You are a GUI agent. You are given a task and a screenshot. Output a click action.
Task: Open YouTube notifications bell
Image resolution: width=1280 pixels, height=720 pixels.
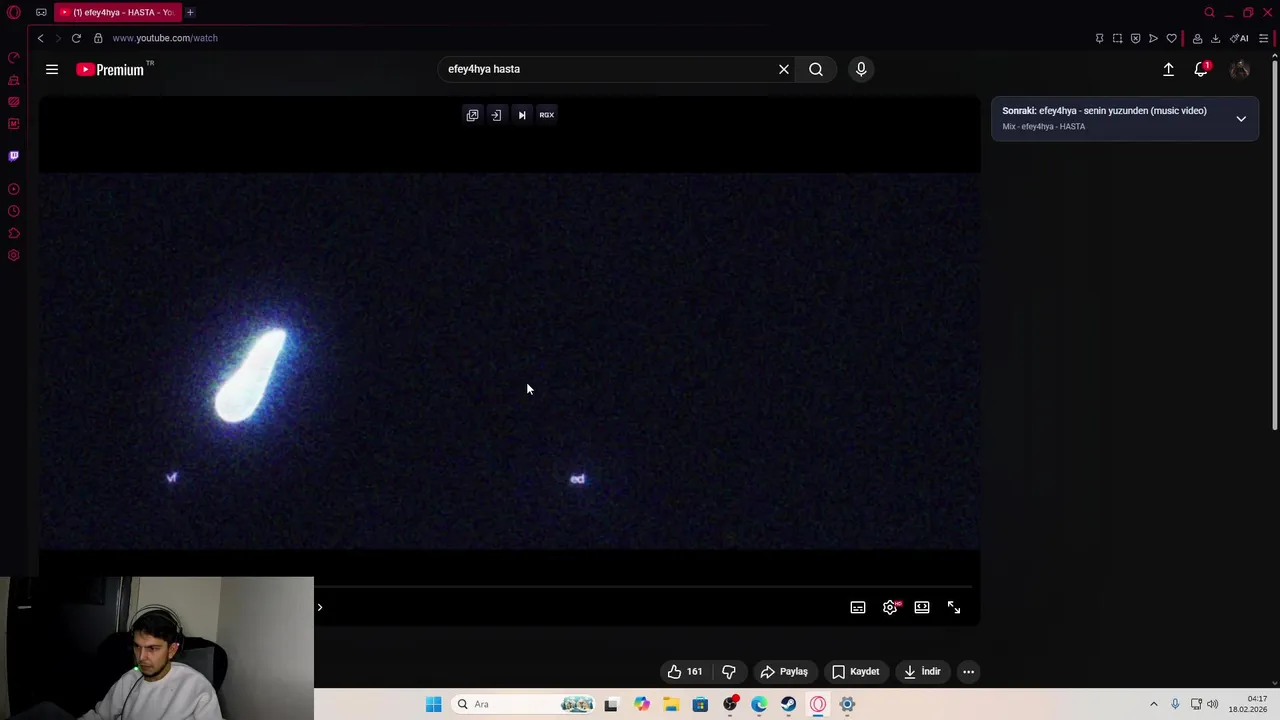(x=1201, y=69)
